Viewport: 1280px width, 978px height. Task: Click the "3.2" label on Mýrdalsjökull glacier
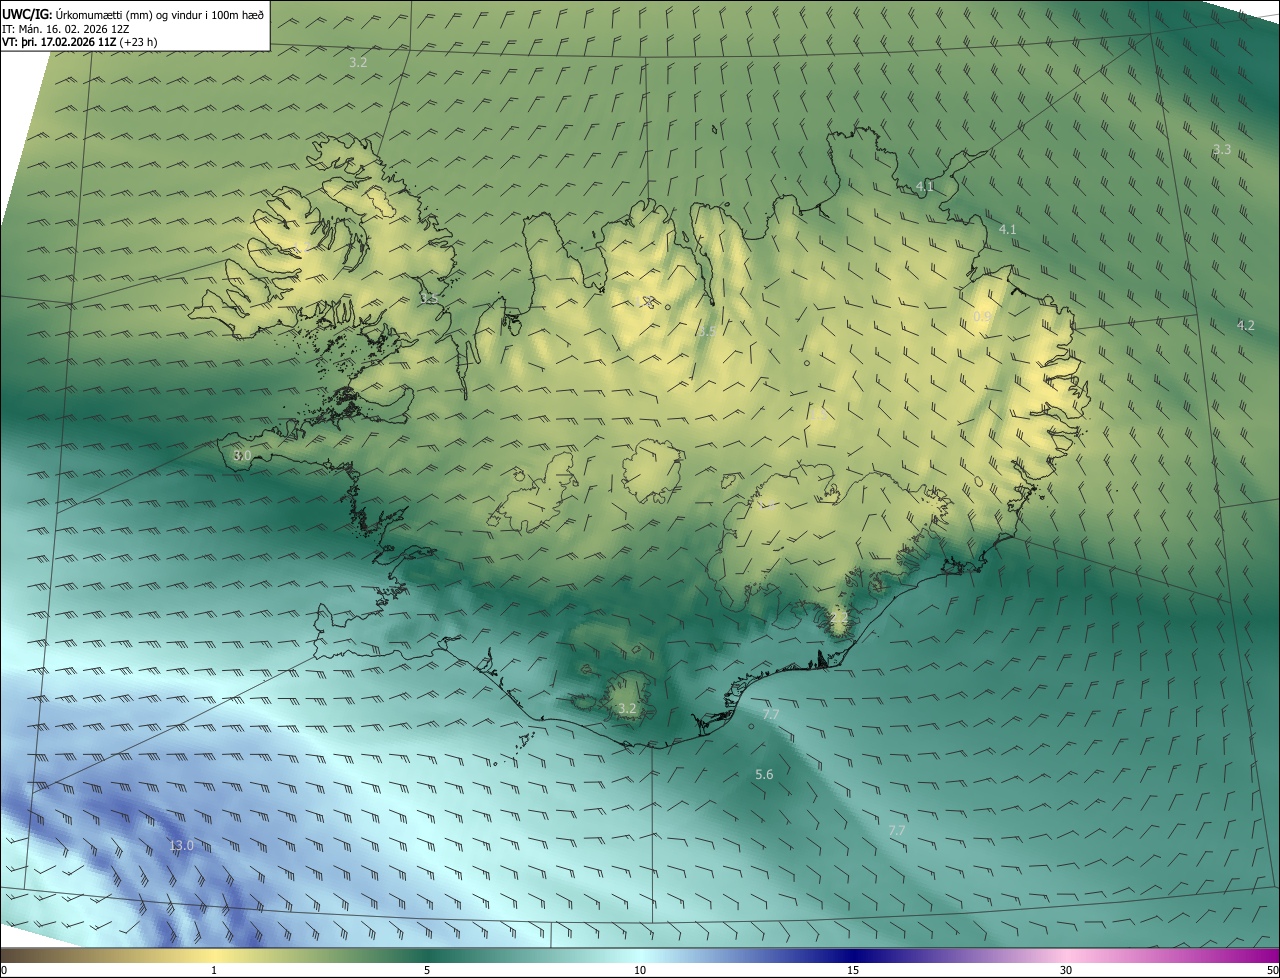627,708
